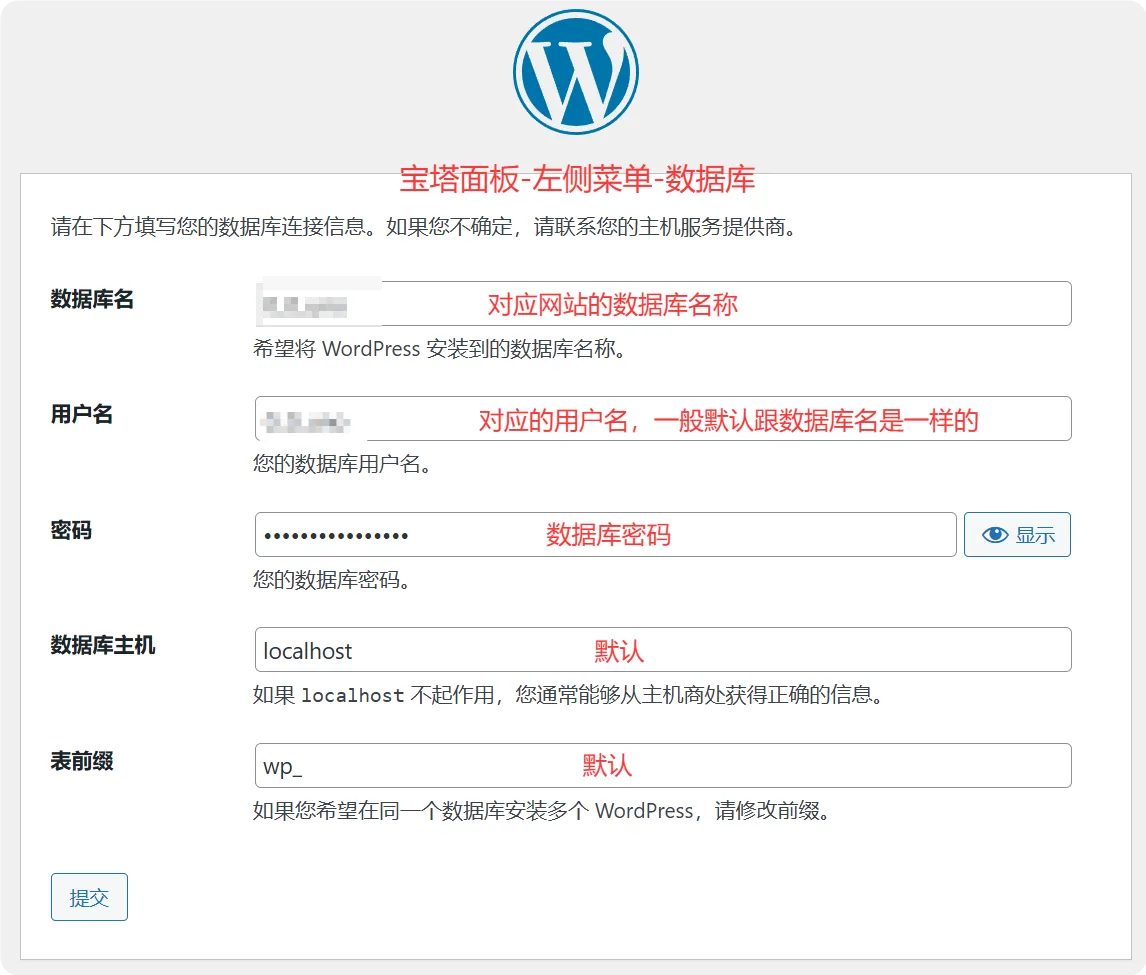Click the 数据库名 field label
This screenshot has width=1146, height=975.
(x=92, y=300)
